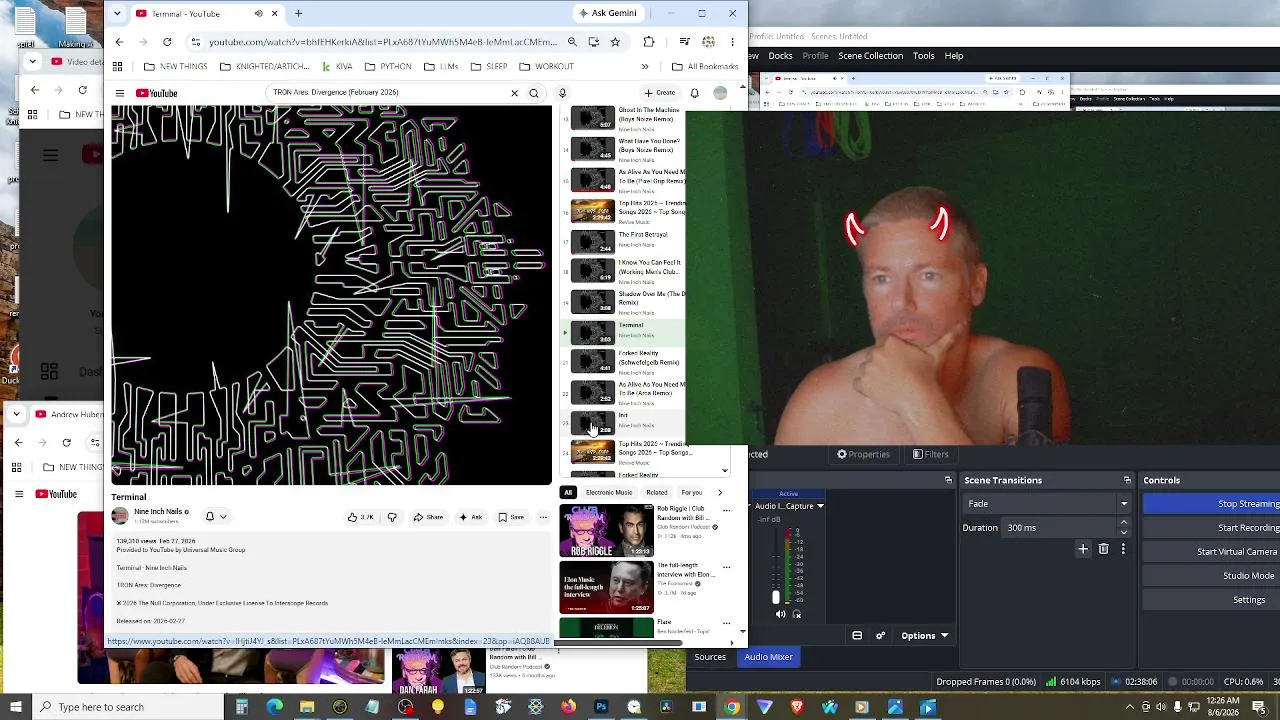Viewport: 1280px width, 720px height.
Task: Open the YouTube hamburger guide menu
Action: coord(119,93)
